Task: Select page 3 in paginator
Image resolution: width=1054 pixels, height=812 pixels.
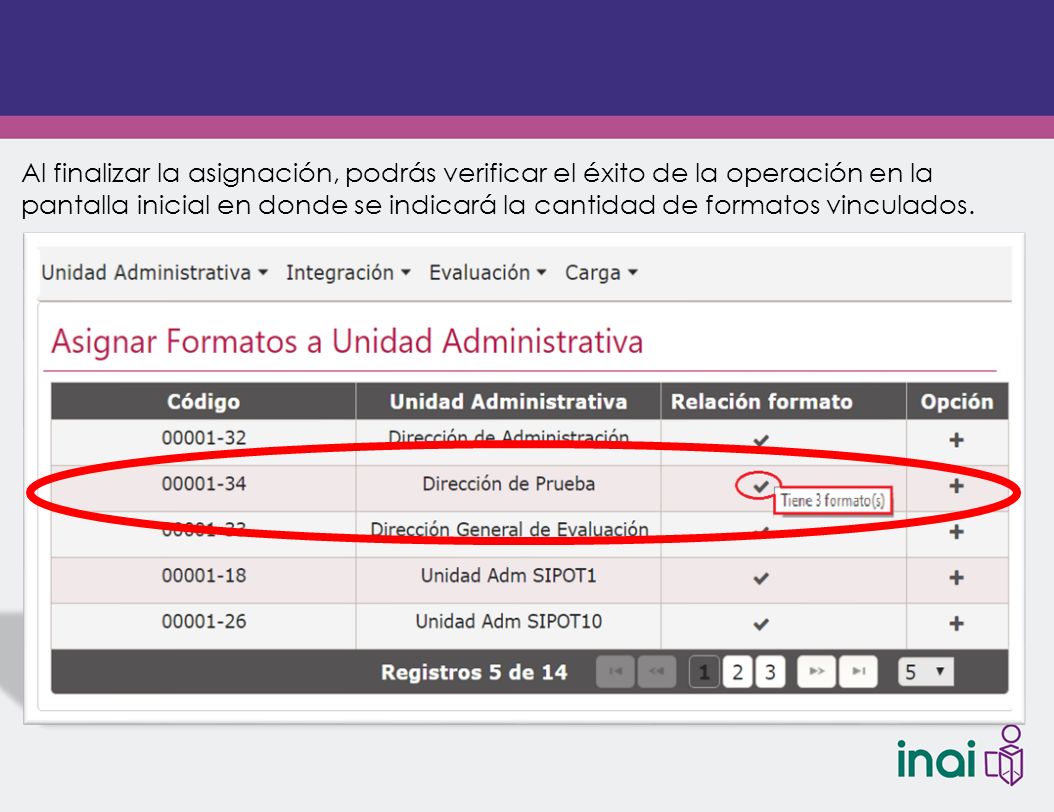Action: 770,672
